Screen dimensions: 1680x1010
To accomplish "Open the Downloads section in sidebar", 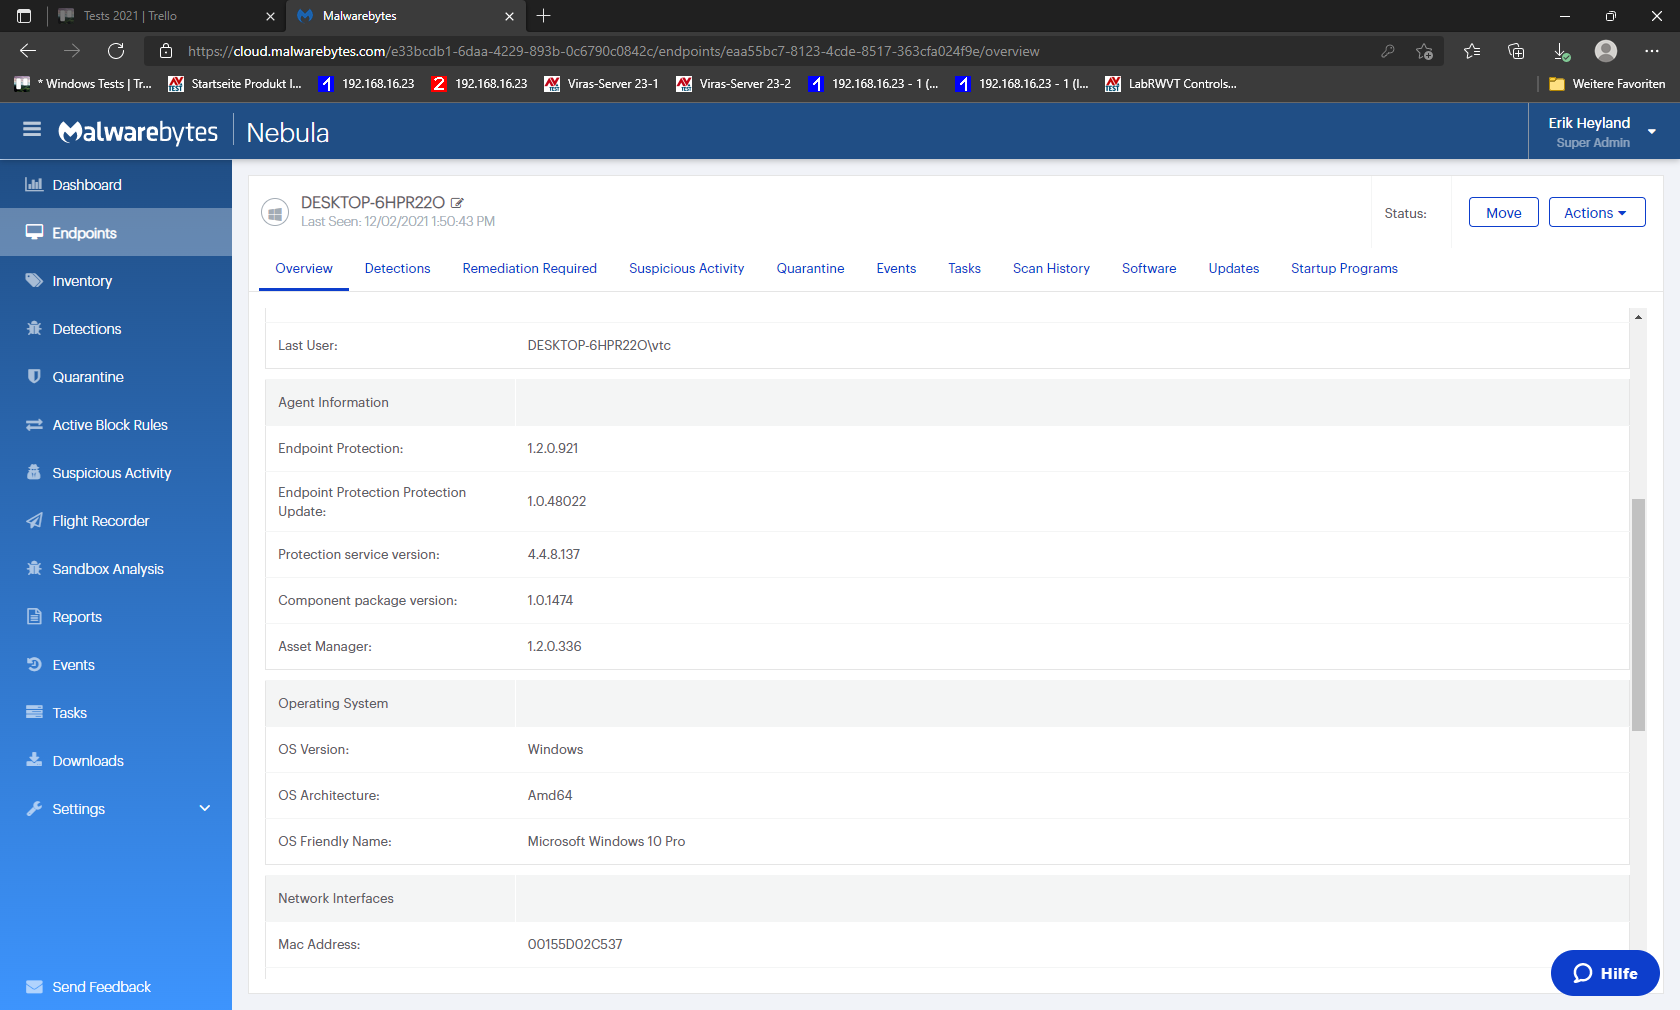I will [x=88, y=761].
